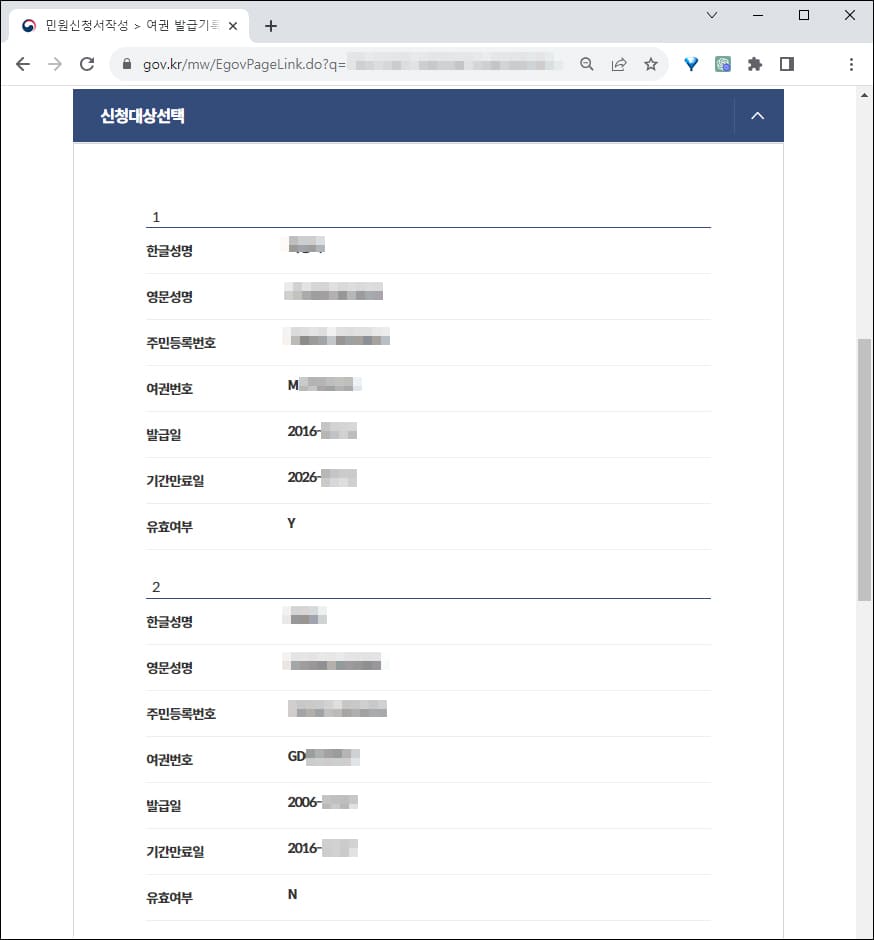Open the page share icon
The width and height of the screenshot is (874, 940).
coord(619,63)
